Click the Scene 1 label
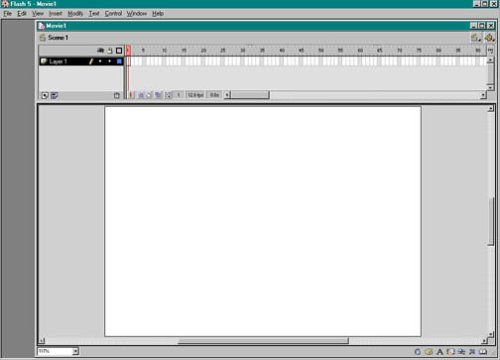Screen dimensions: 500x360 pos(58,38)
